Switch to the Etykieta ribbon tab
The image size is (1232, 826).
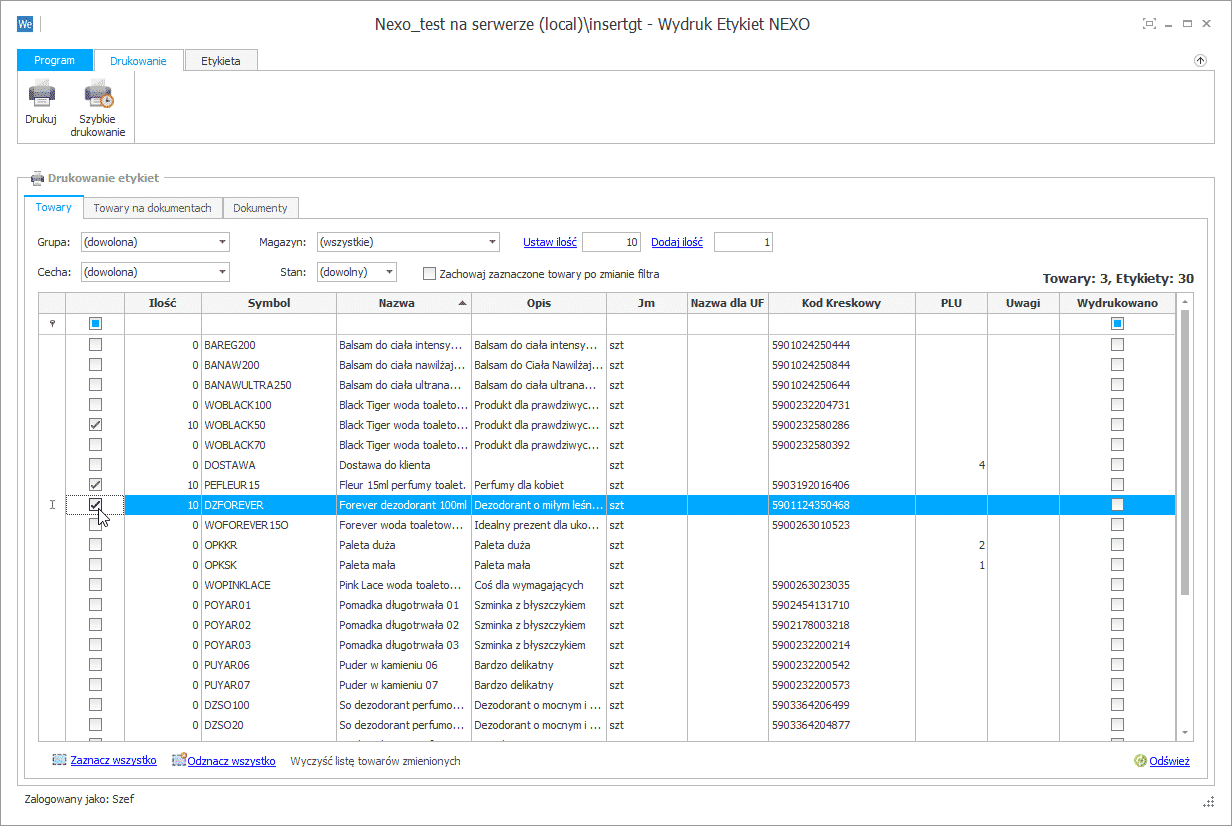(x=221, y=60)
